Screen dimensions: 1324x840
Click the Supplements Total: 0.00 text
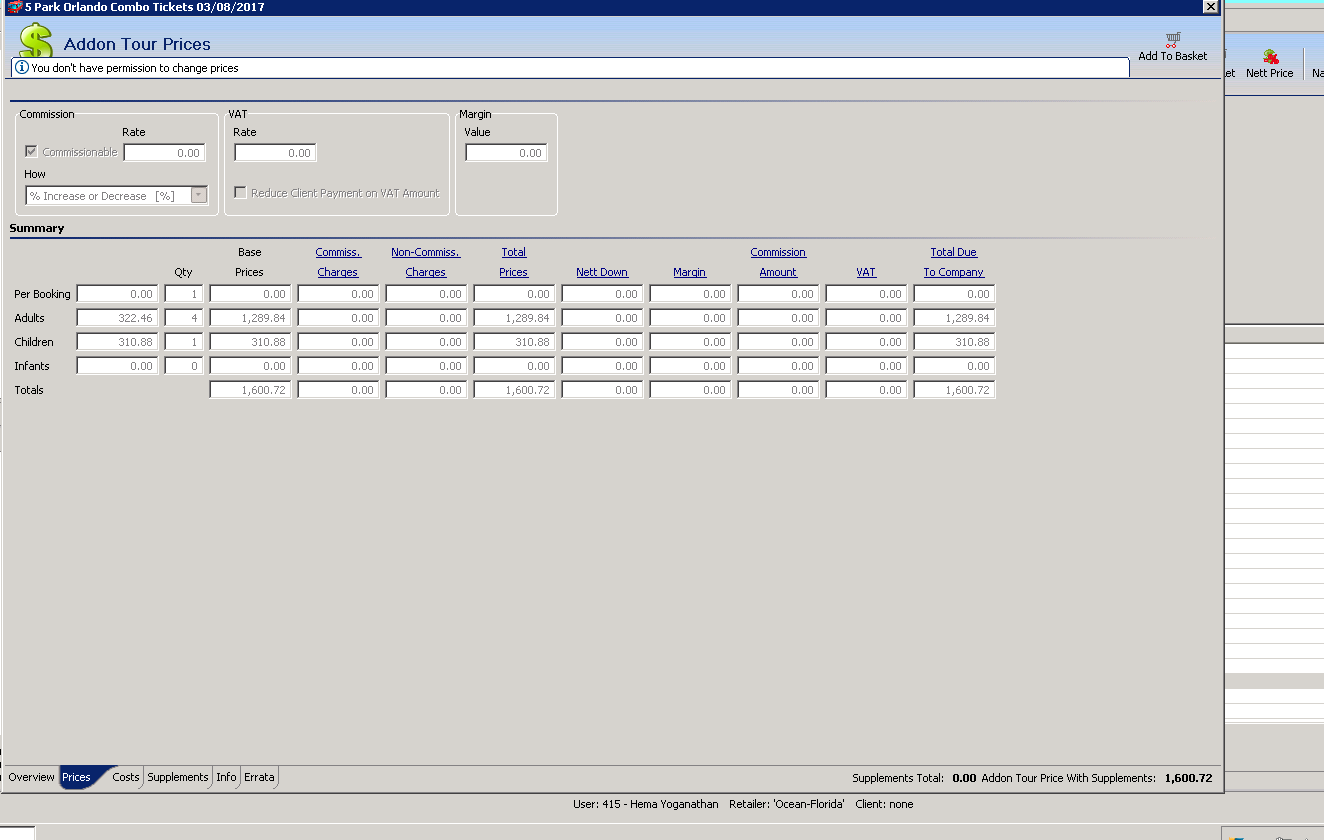click(x=914, y=778)
